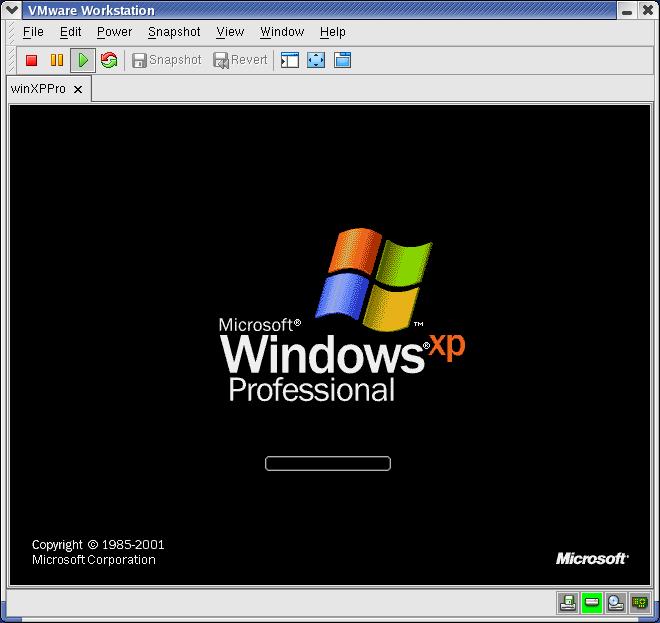
Task: Click the quick switch window icon
Action: click(342, 60)
